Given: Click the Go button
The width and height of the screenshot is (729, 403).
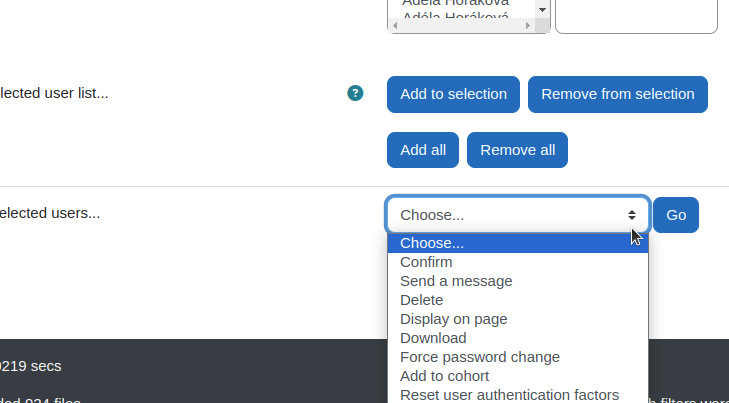Looking at the screenshot, I should [x=676, y=215].
